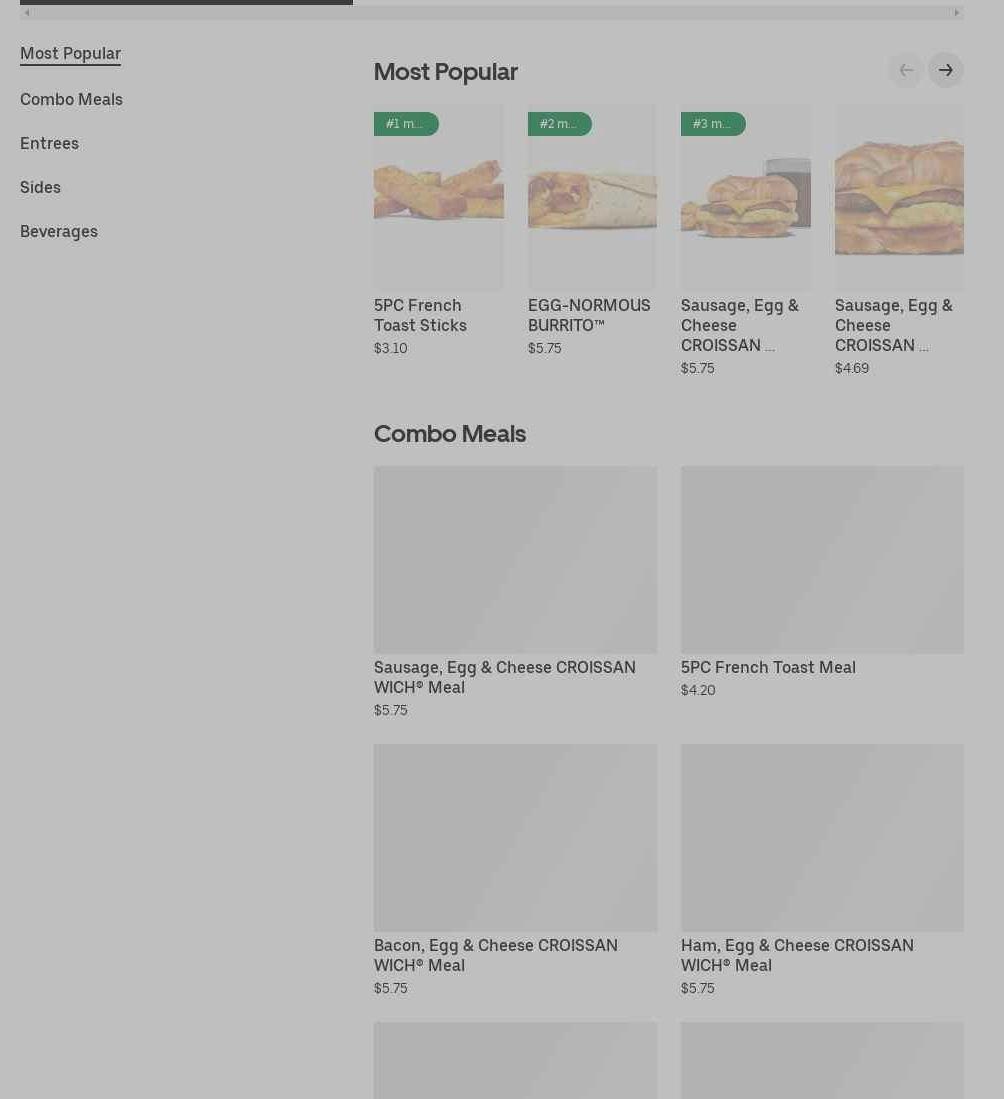
Task: Select Most Popular in the sidebar
Action: (70, 54)
